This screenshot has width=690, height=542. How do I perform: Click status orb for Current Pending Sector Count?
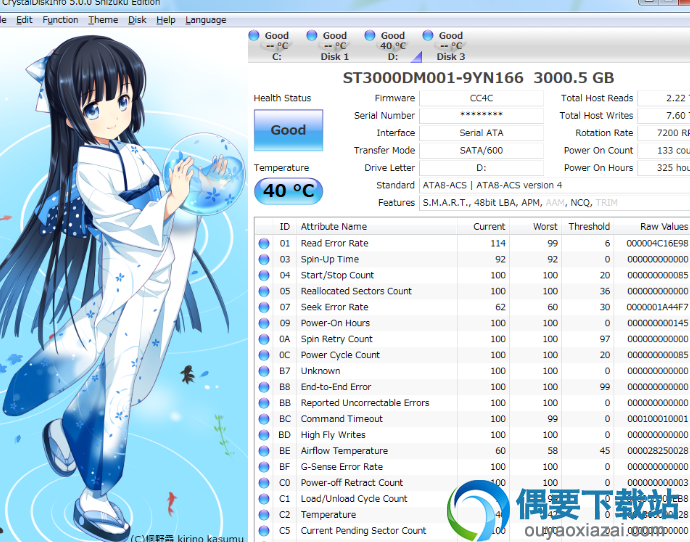pos(264,531)
